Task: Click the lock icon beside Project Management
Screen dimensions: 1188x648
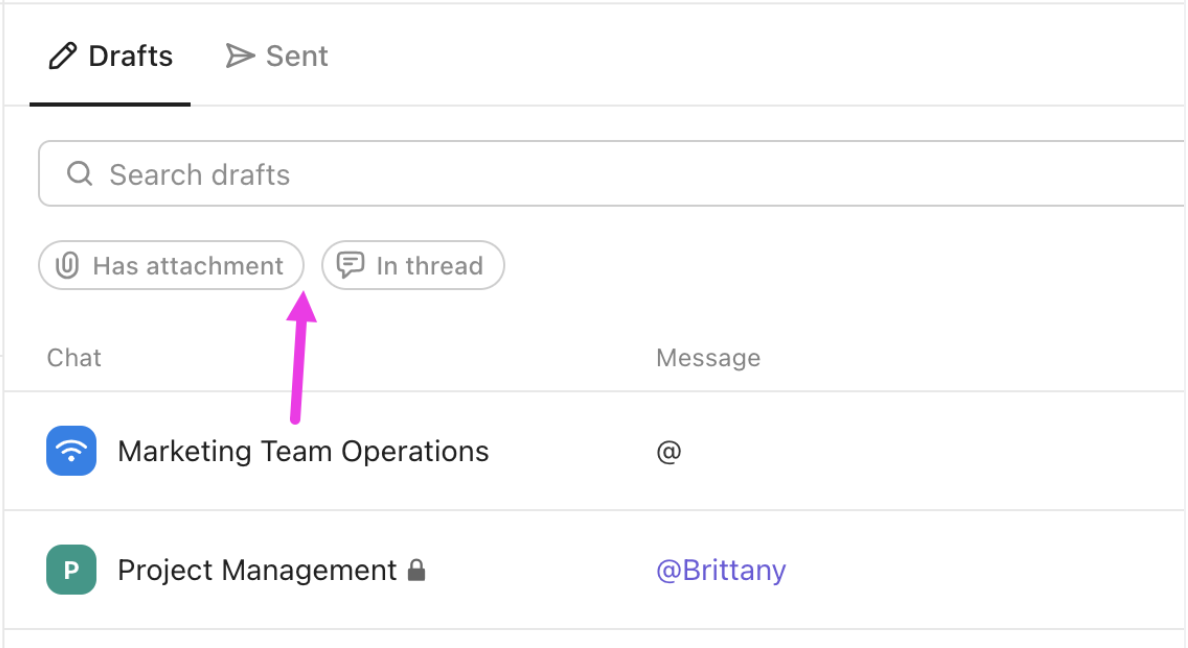Action: (x=416, y=571)
